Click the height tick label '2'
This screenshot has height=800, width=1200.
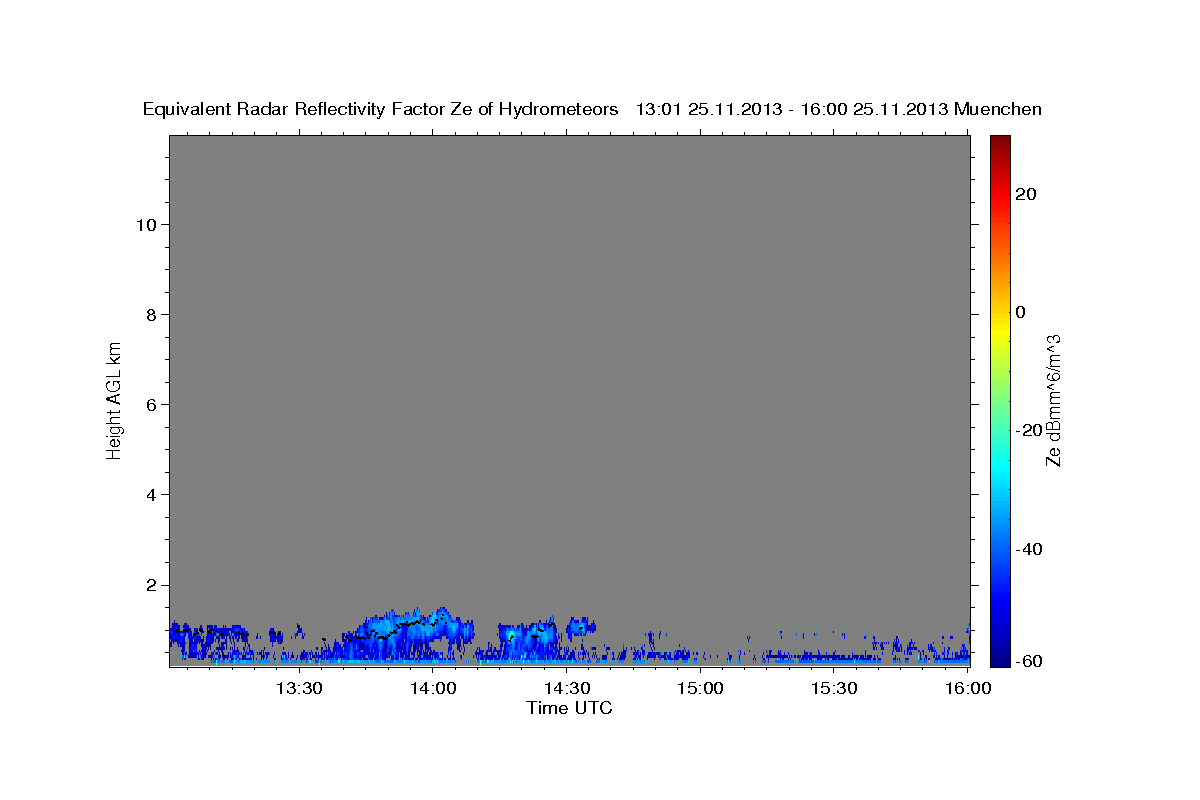pyautogui.click(x=152, y=584)
